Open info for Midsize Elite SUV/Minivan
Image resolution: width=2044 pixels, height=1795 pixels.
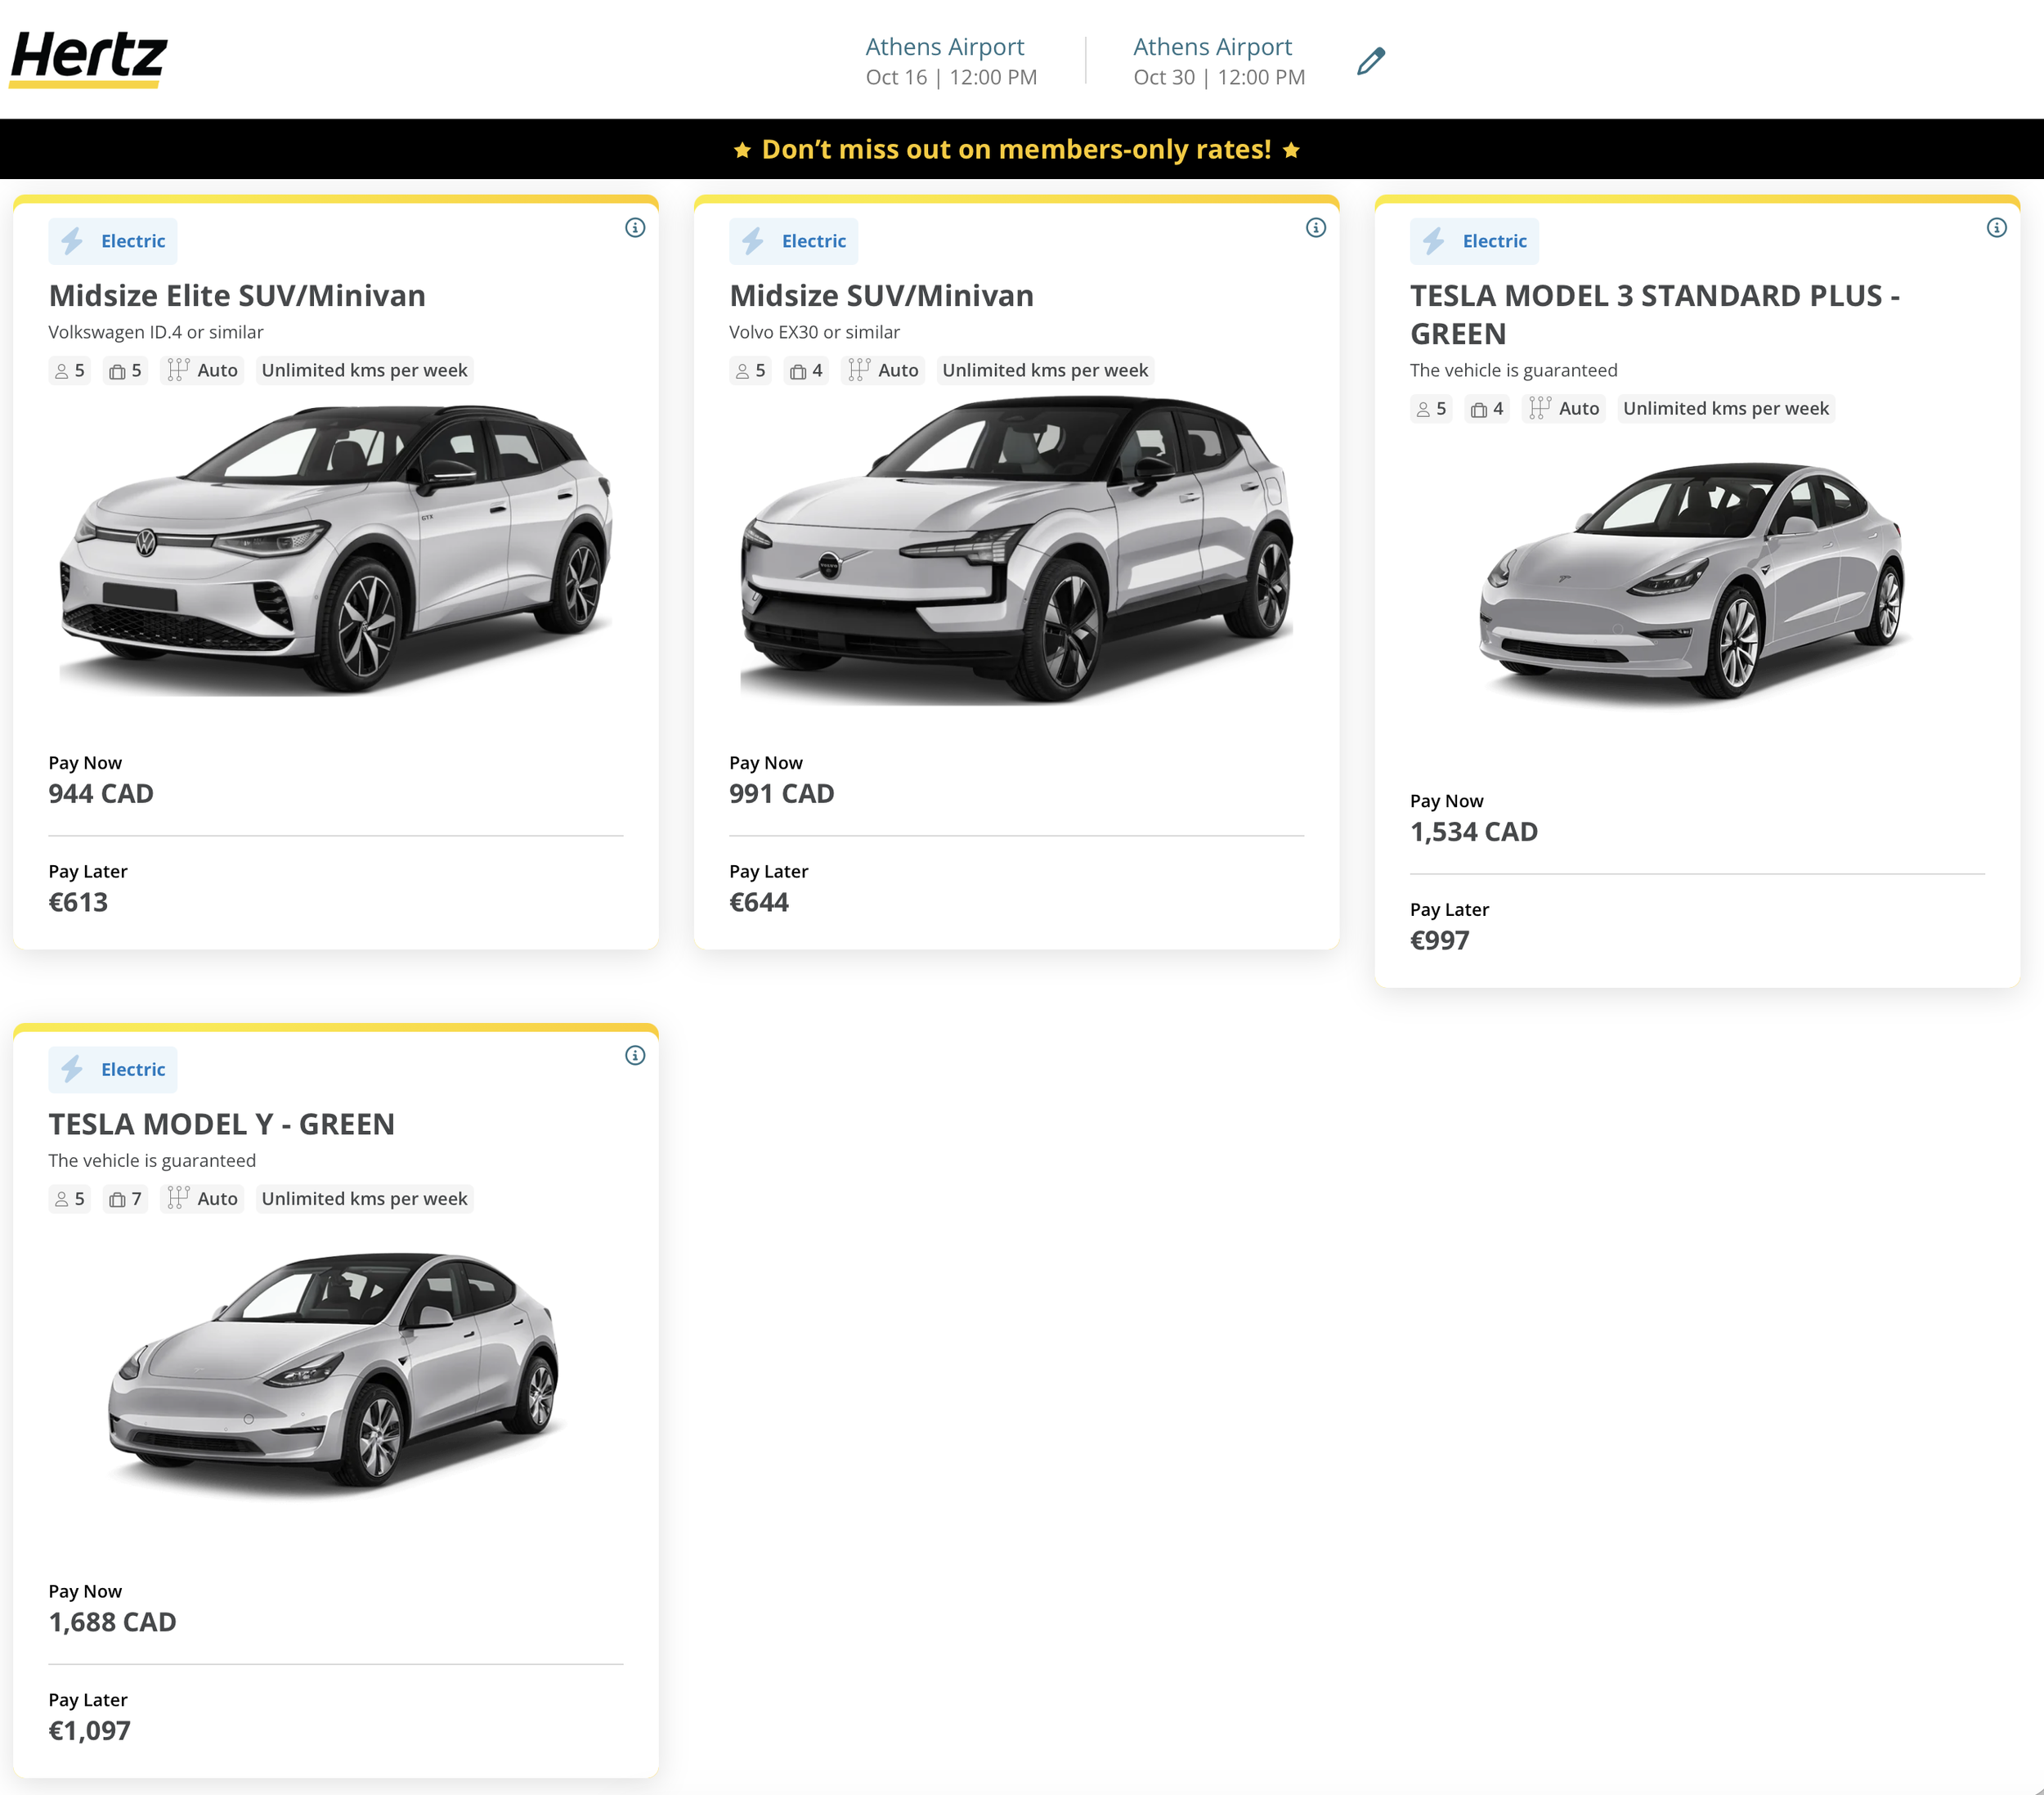(x=635, y=228)
